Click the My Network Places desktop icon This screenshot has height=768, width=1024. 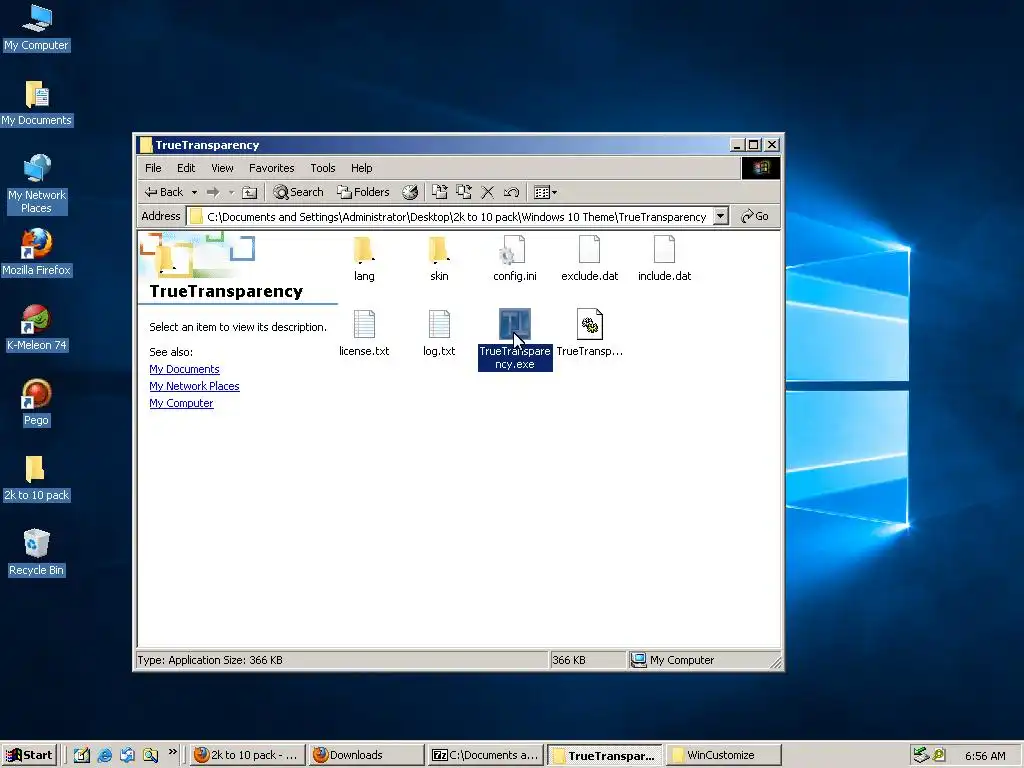[x=36, y=184]
